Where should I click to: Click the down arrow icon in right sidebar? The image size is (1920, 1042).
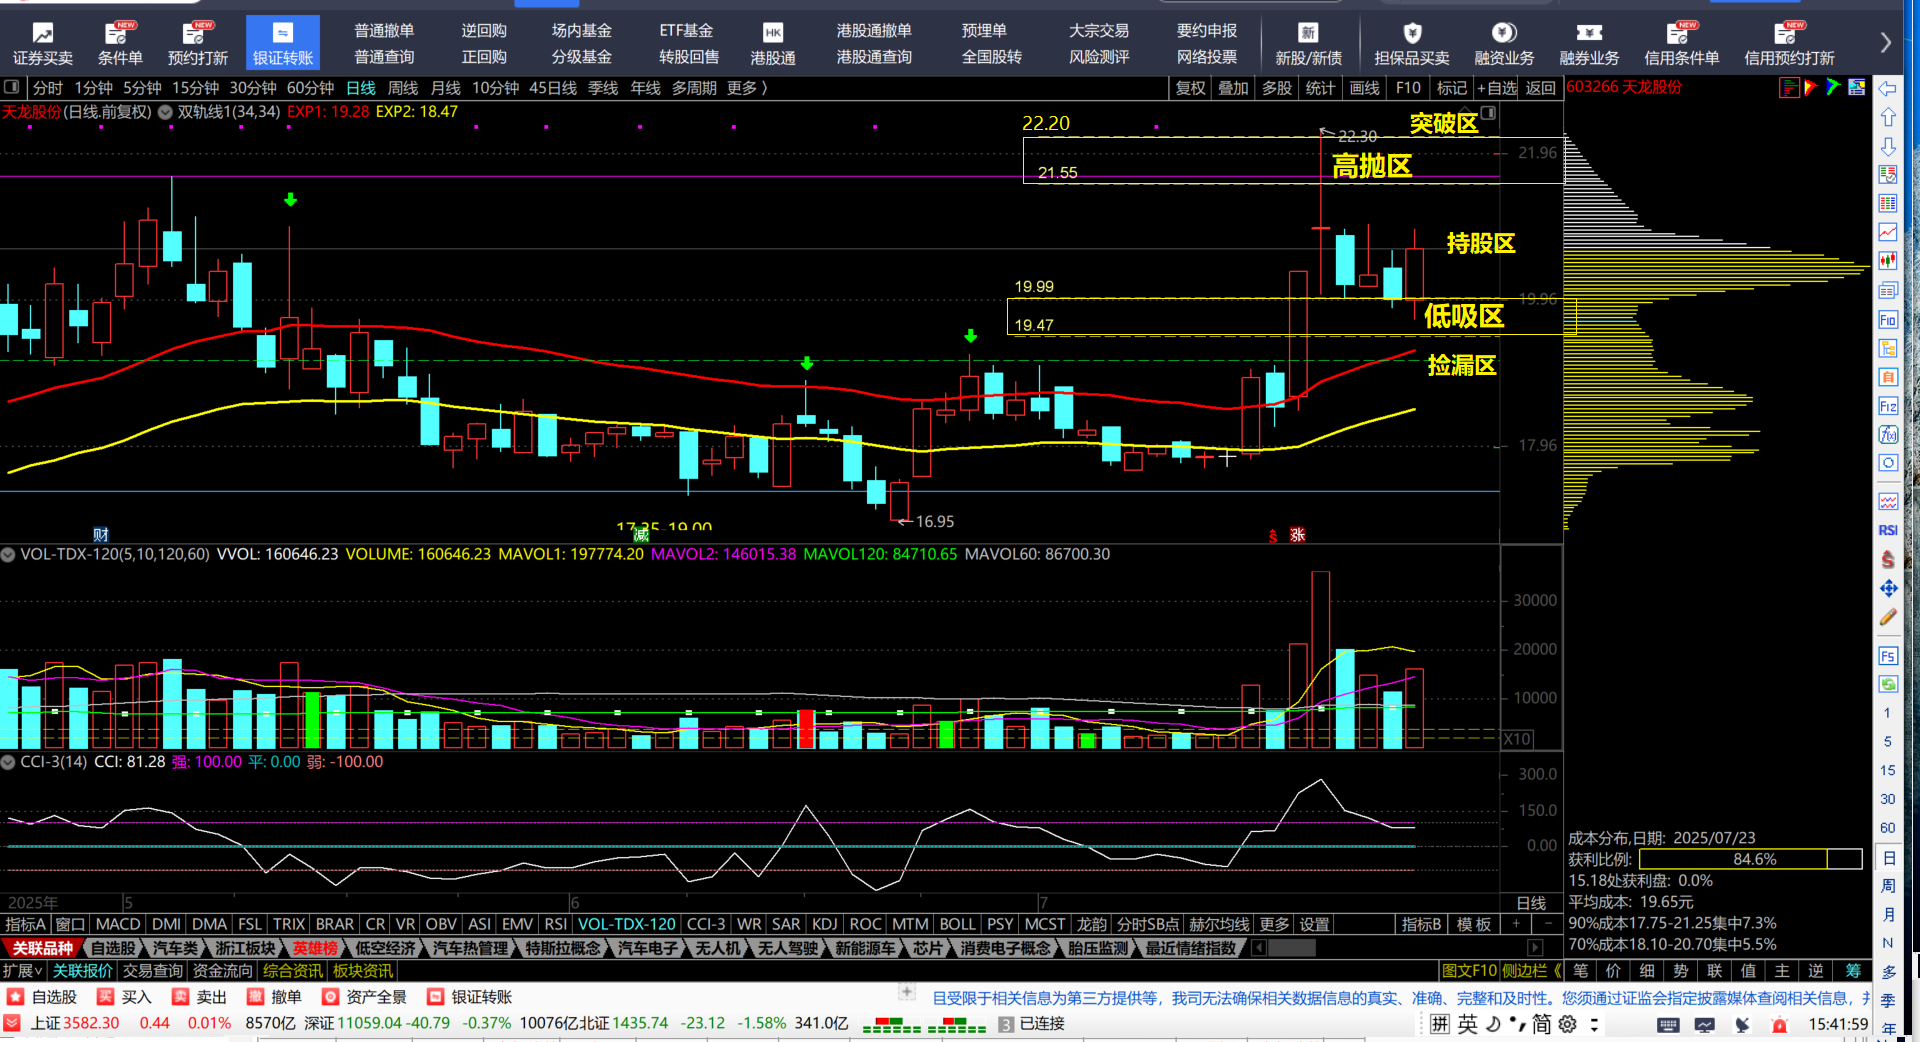pyautogui.click(x=1888, y=146)
